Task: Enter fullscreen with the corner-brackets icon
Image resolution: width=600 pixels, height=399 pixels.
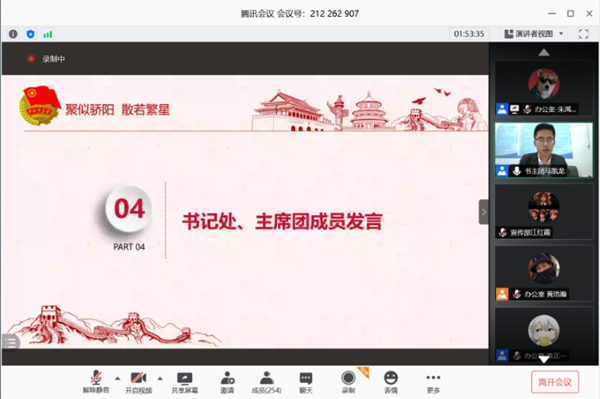Action: 583,34
